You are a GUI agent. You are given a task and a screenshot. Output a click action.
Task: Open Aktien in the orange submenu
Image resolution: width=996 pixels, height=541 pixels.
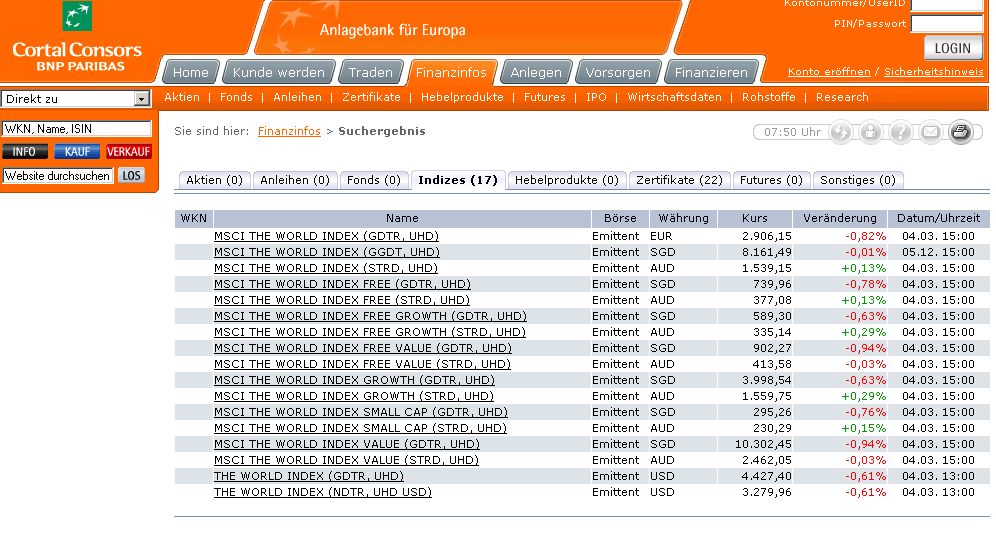click(x=182, y=97)
